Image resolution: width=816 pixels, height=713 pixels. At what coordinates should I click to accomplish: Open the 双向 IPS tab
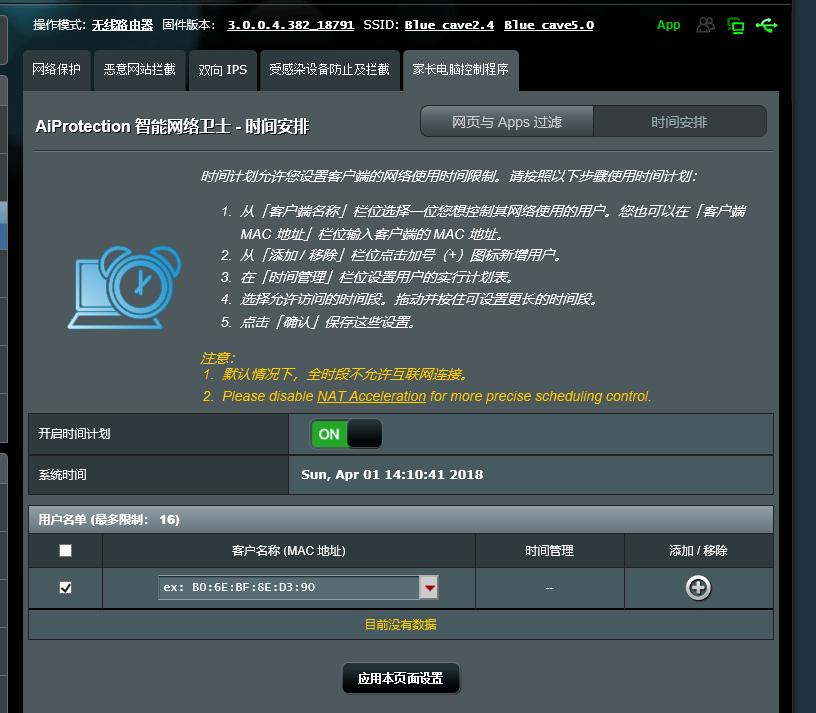pyautogui.click(x=223, y=70)
